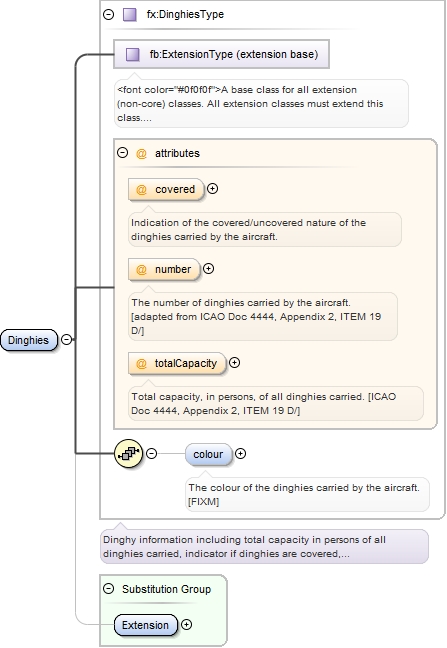Screen dimensions: 447x648
Task: Collapse the Dinghies element node
Action: pos(67,339)
